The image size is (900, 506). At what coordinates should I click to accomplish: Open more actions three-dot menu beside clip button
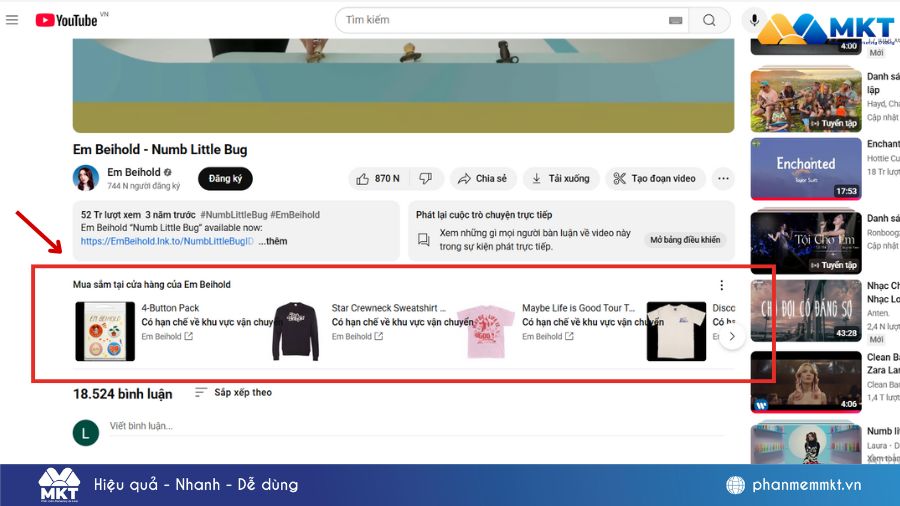tap(724, 179)
